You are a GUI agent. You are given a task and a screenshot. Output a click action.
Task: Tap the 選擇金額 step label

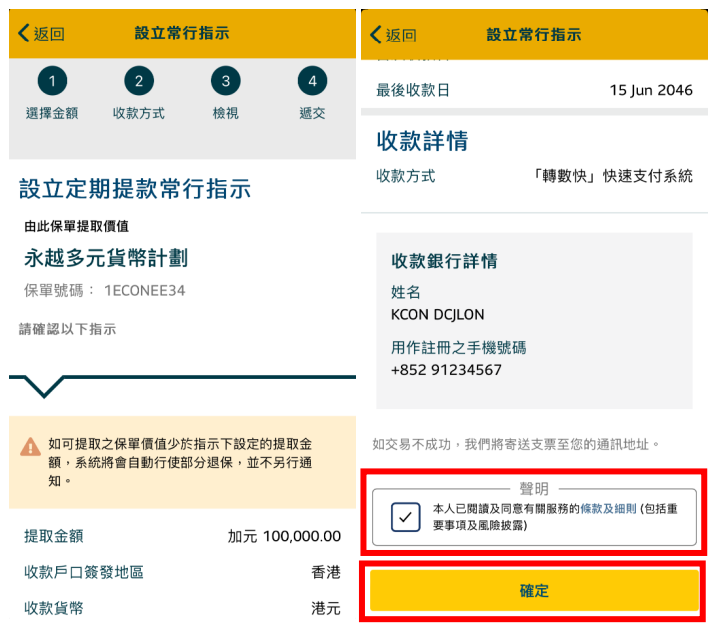(x=52, y=113)
